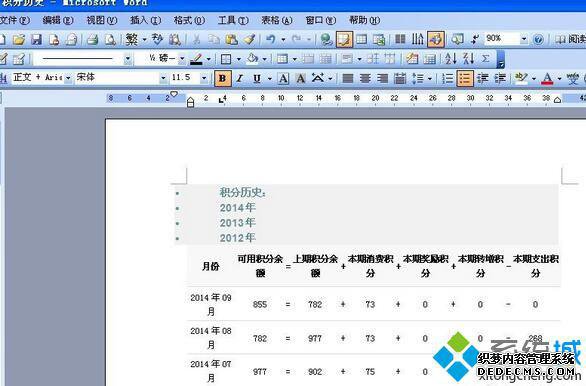Increase indent in the formatting toolbar
Image resolution: width=586 pixels, height=386 pixels.
pyautogui.click(x=500, y=78)
